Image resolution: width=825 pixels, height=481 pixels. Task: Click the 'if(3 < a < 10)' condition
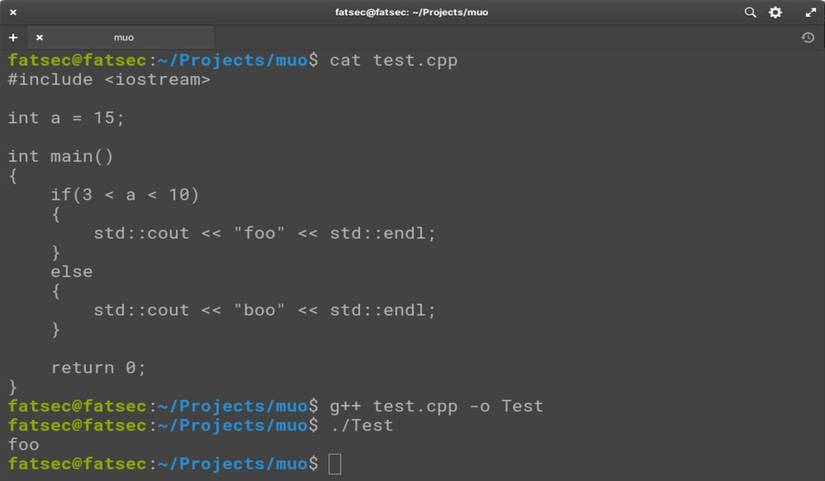click(125, 194)
